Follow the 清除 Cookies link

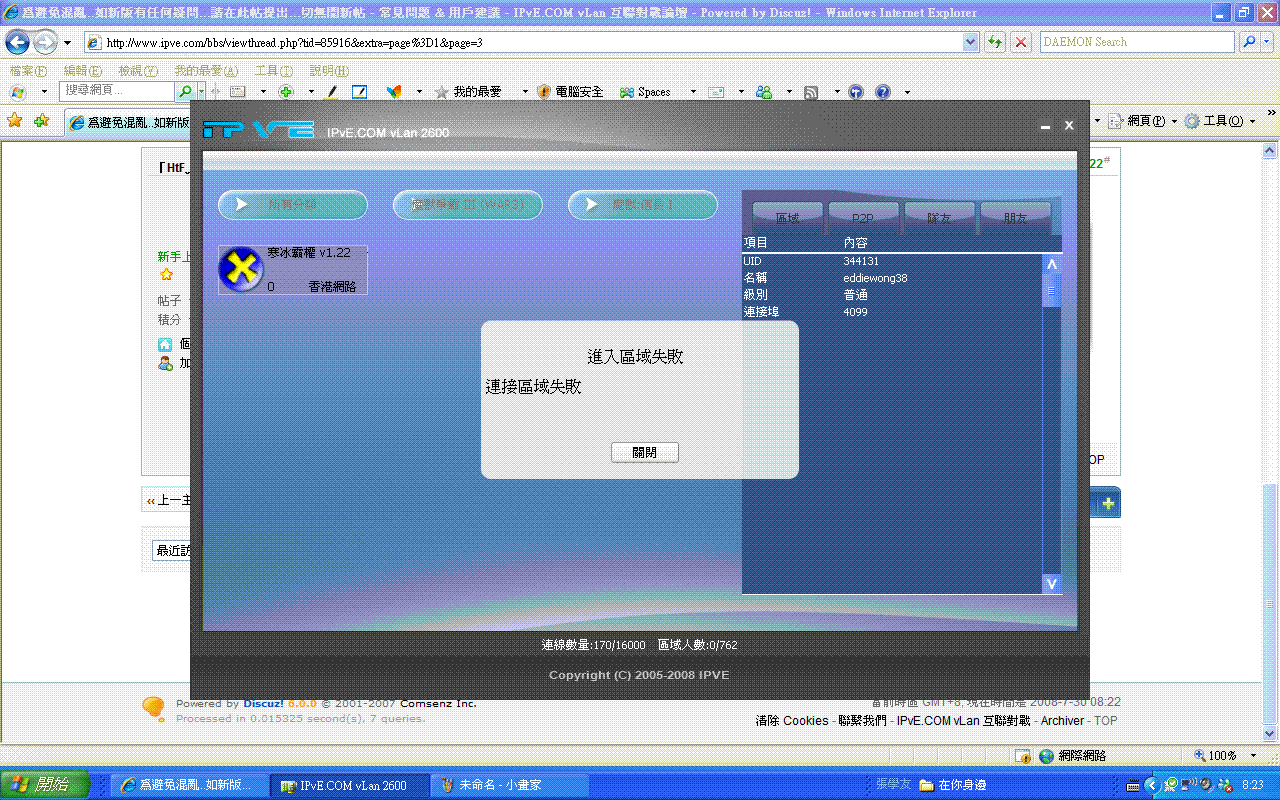(792, 721)
